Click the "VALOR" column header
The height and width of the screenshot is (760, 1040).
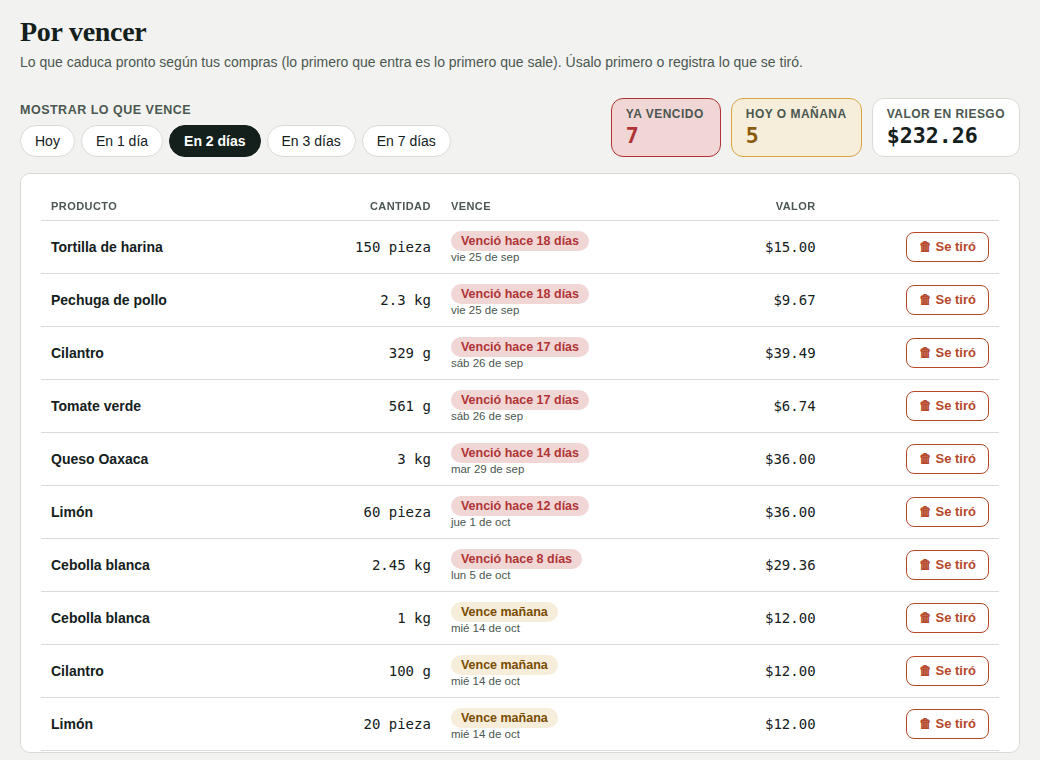[x=795, y=206]
